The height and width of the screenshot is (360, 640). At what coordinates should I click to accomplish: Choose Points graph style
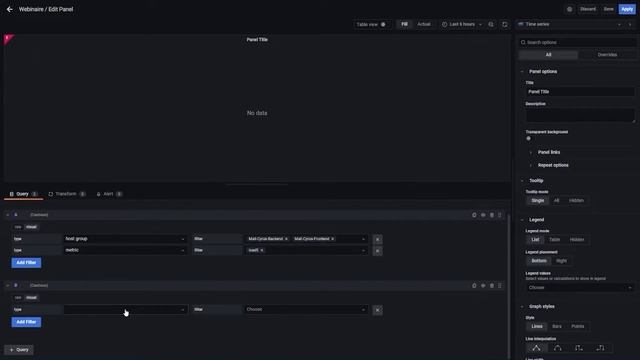(x=578, y=327)
